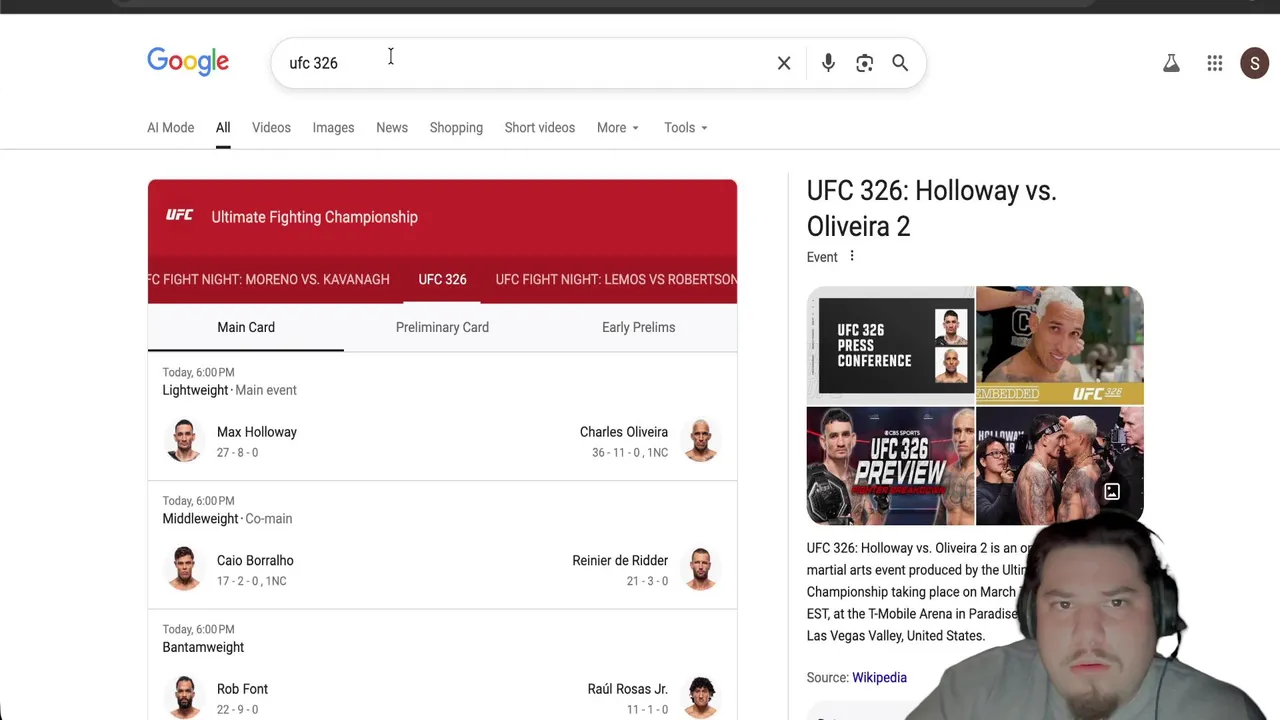The width and height of the screenshot is (1280, 720).
Task: Open the fighters face-off thumbnail
Action: 1059,465
